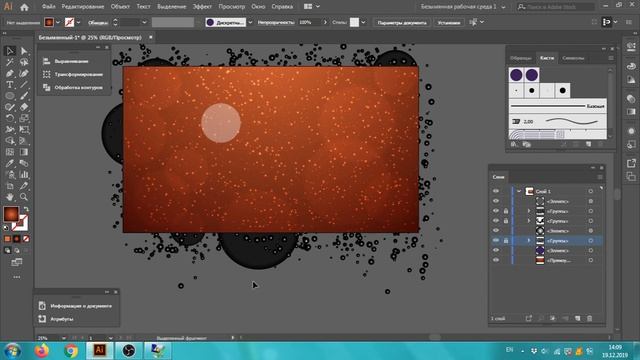Open stroke weight dropdown
640x360 pixels.
[144, 22]
